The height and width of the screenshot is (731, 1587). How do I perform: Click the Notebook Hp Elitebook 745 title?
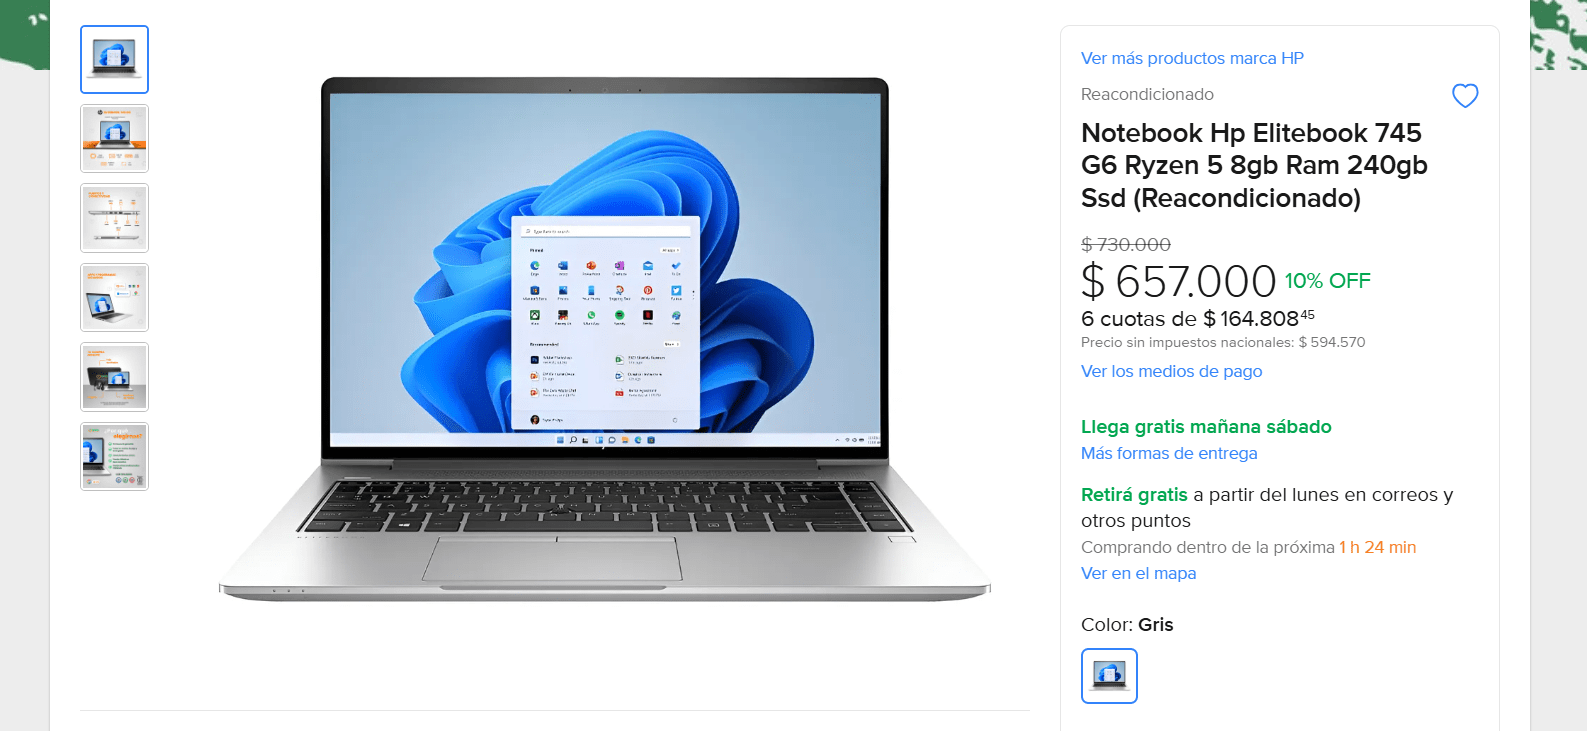coord(1254,165)
